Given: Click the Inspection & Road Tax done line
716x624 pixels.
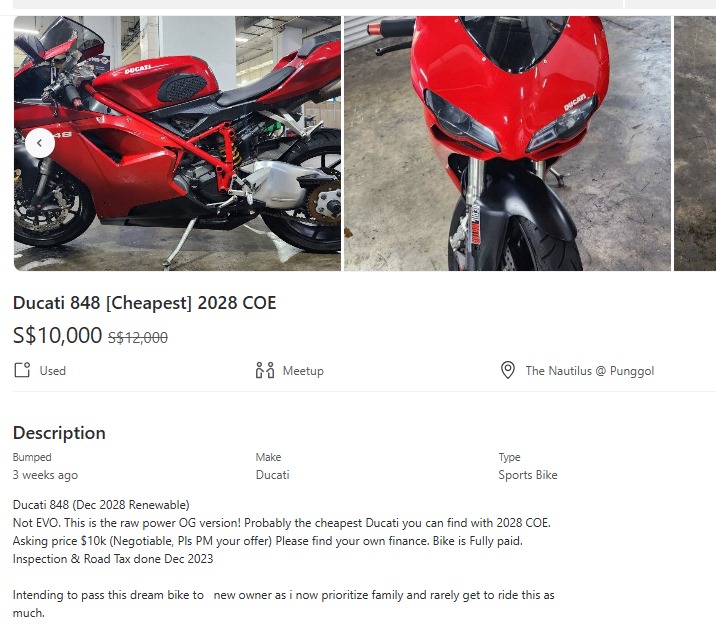Looking at the screenshot, I should point(113,559).
